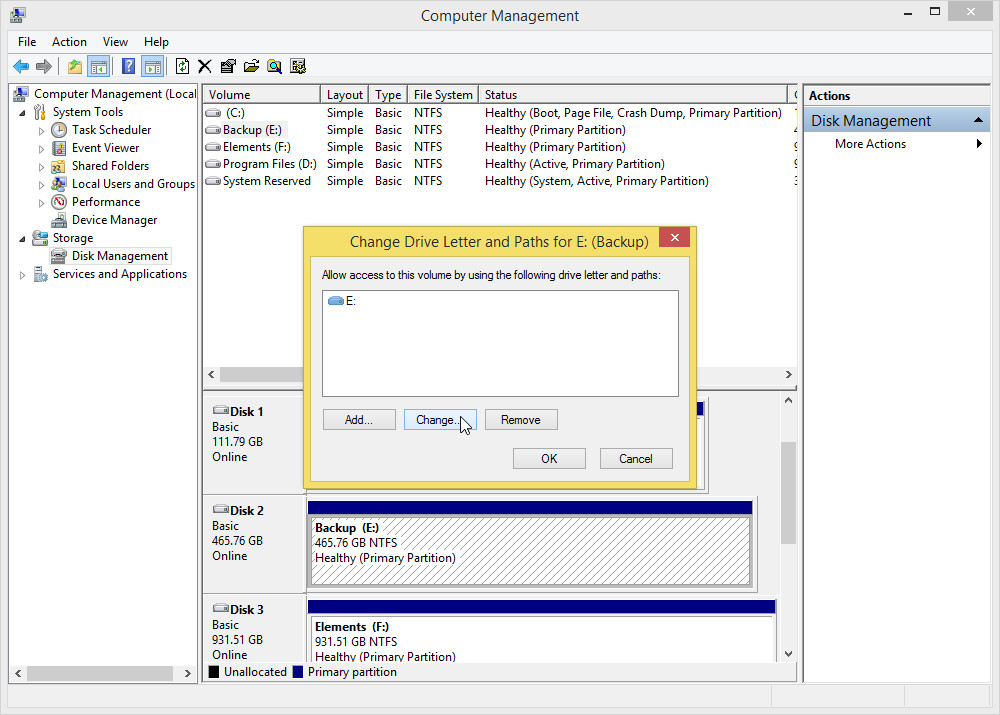This screenshot has height=715, width=1000.
Task: Click the black X Delete toolbar icon
Action: (205, 66)
